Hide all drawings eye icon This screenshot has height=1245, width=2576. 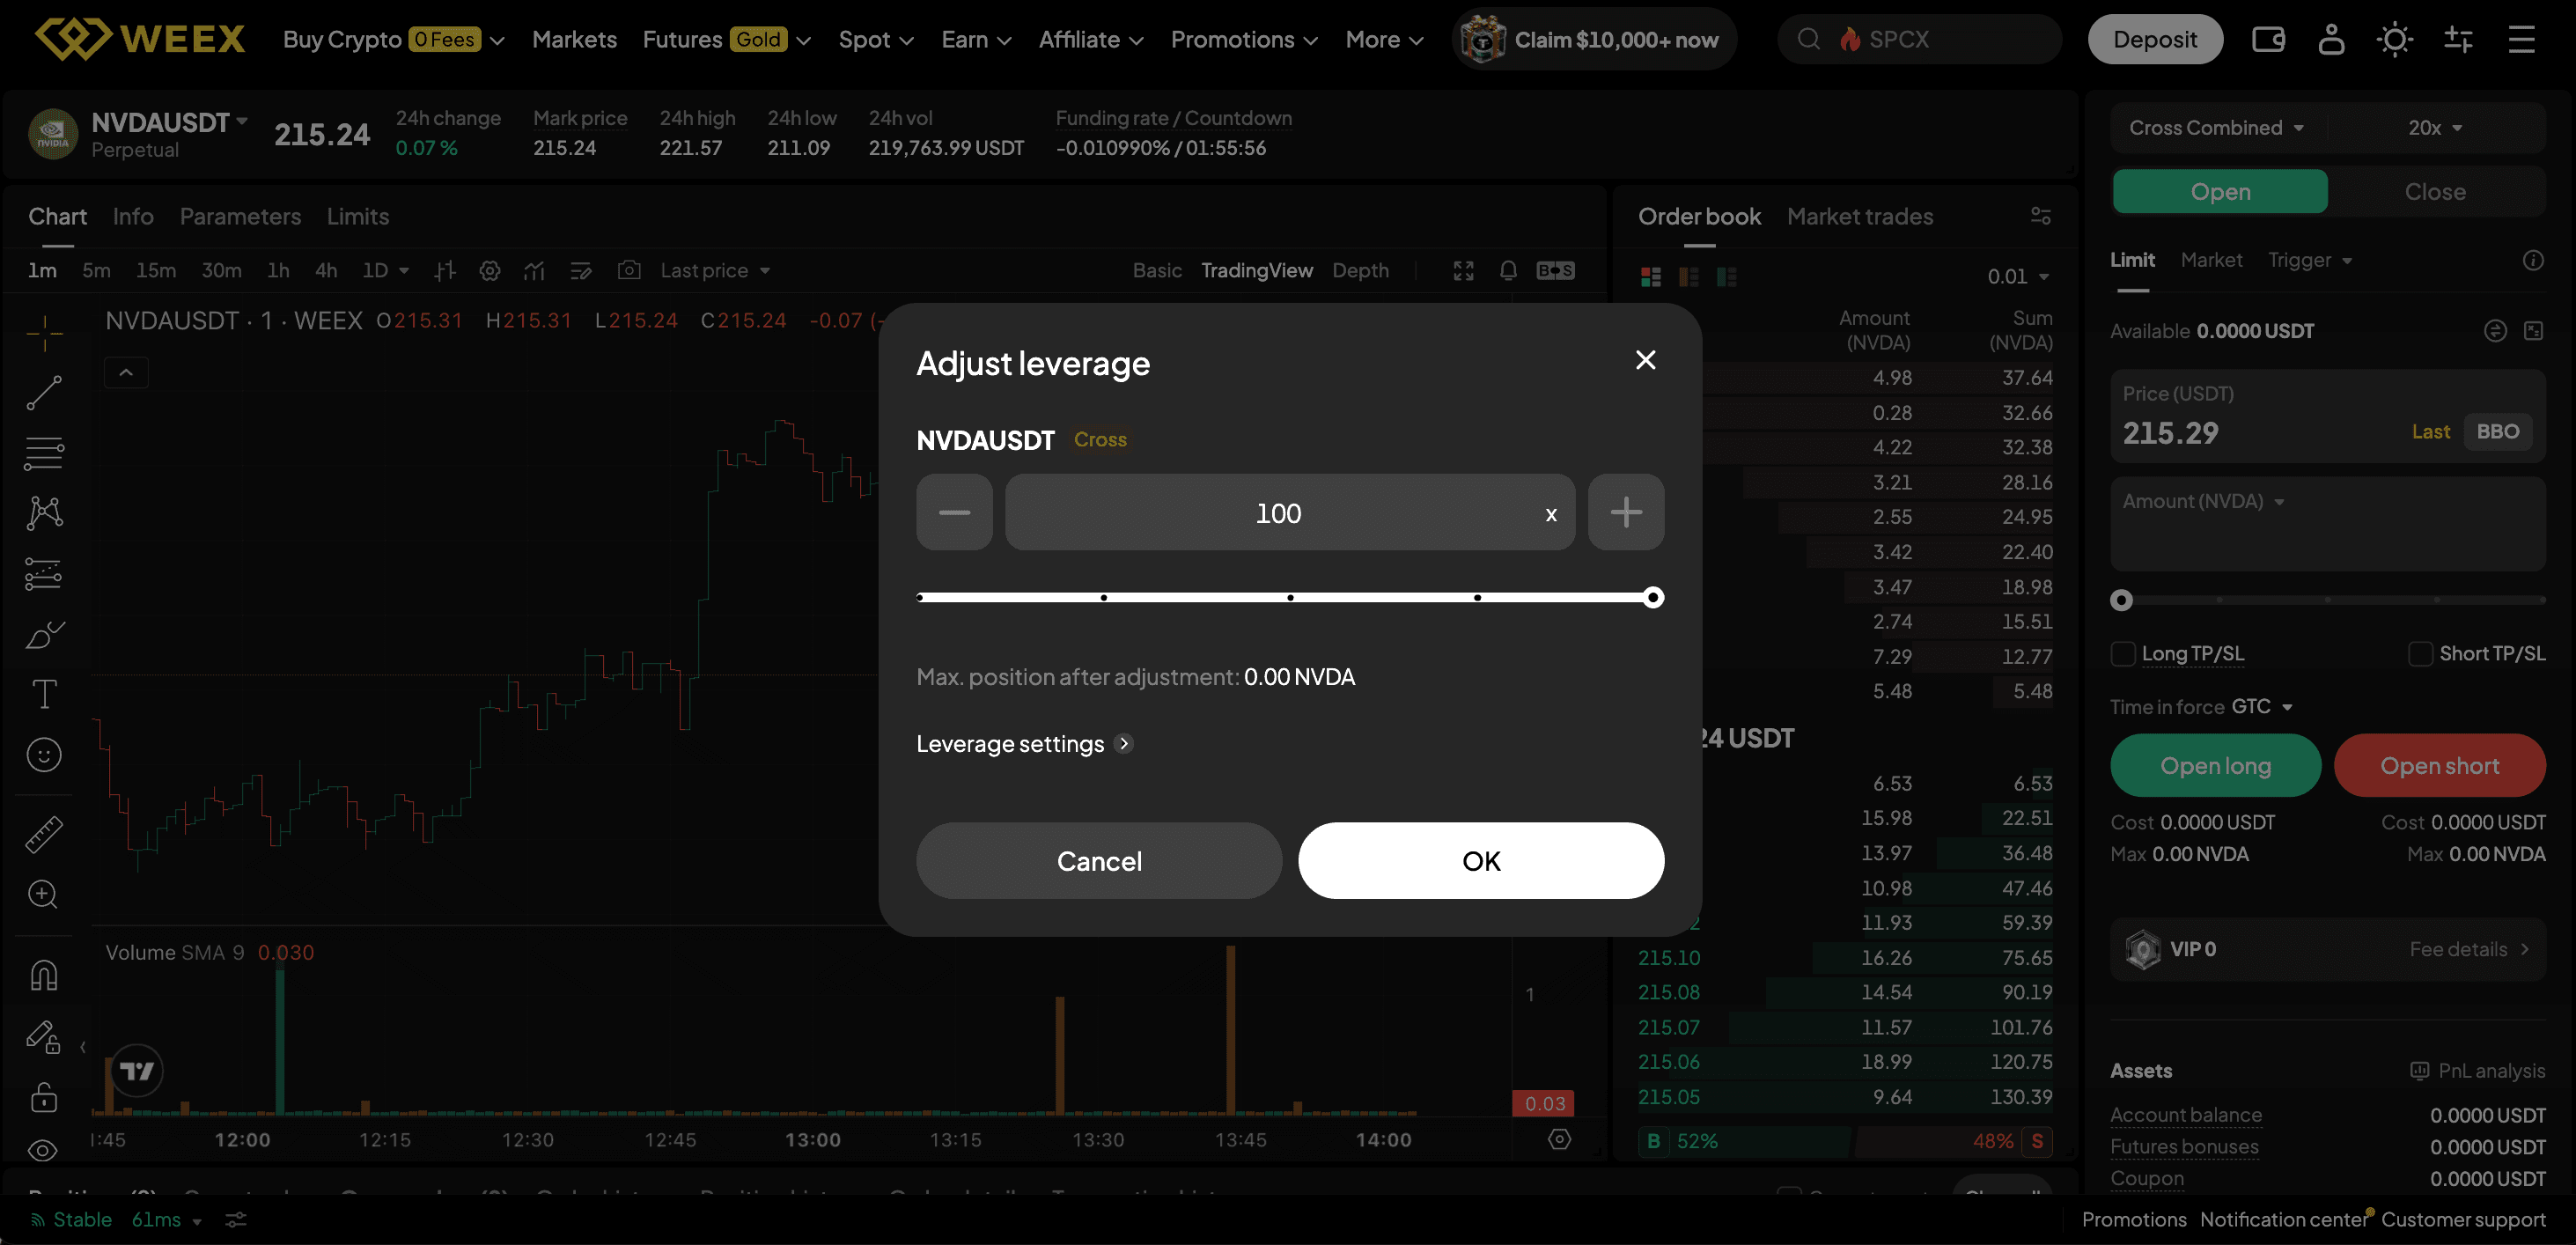42,1150
